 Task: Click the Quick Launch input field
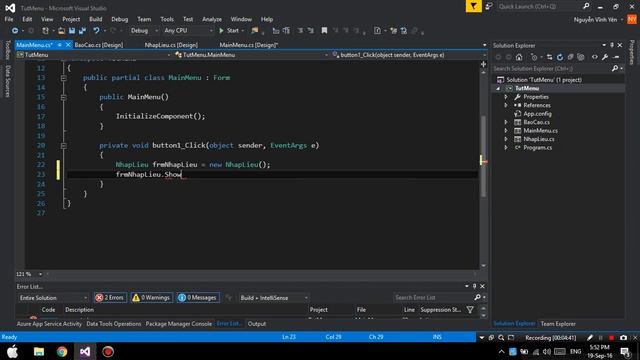tap(539, 7)
